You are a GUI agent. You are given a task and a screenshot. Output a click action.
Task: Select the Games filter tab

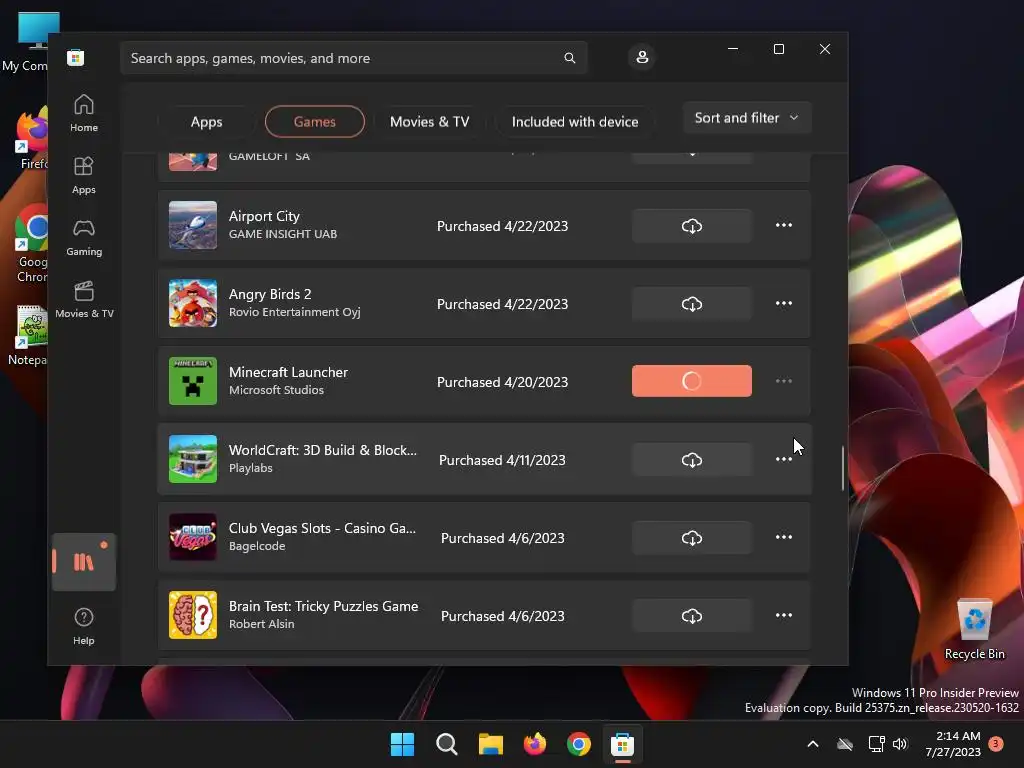(315, 121)
